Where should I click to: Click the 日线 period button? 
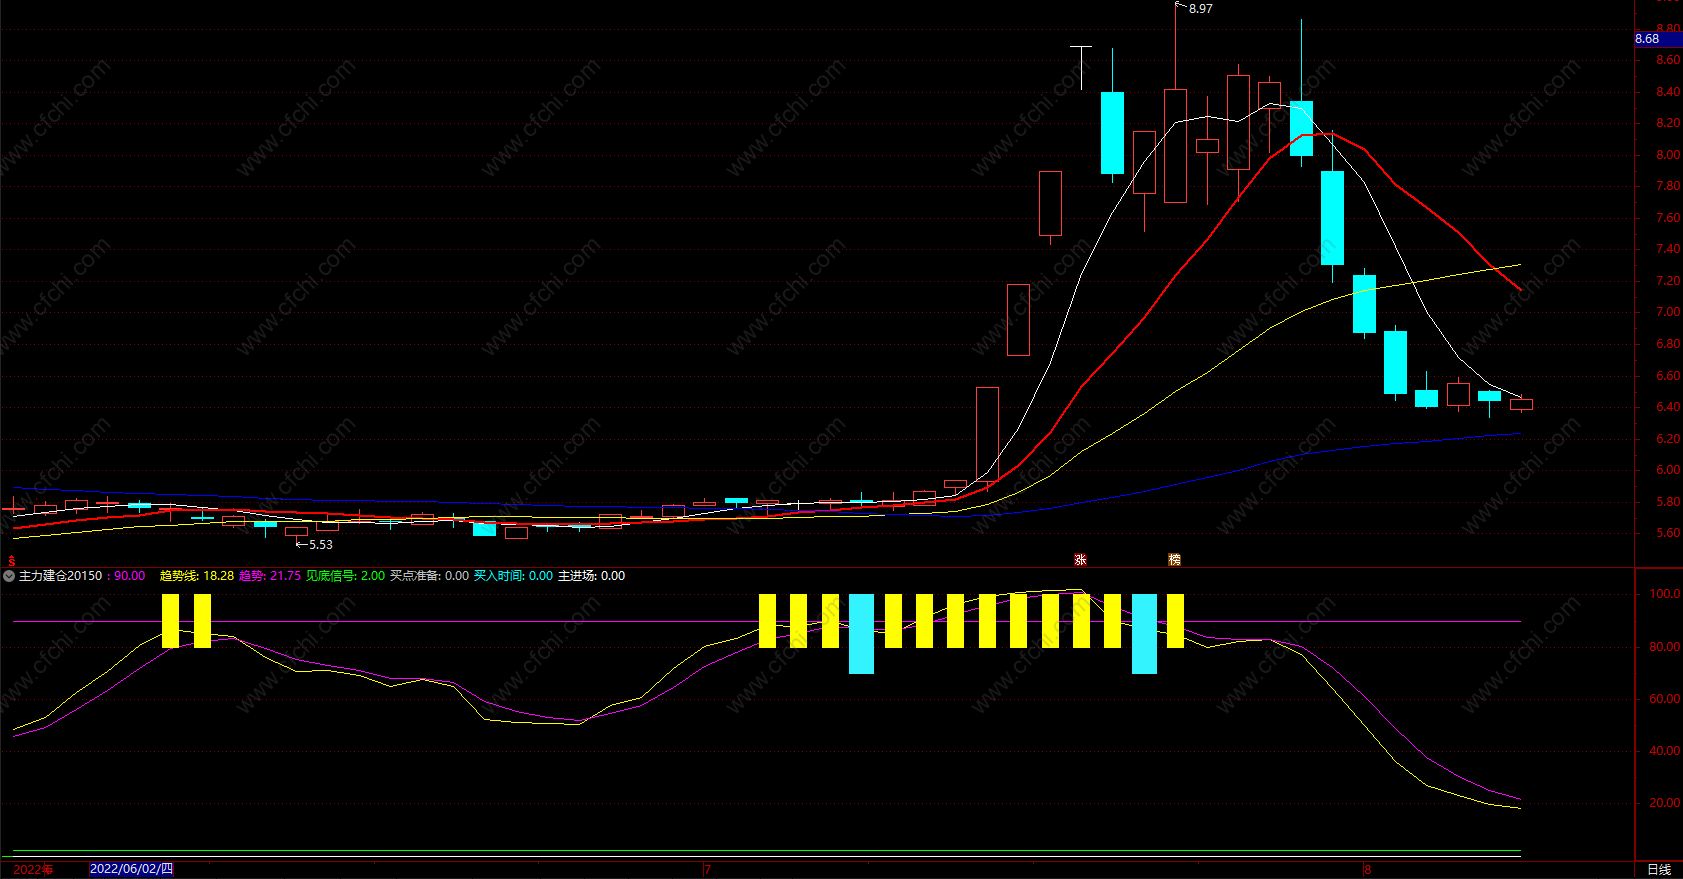1659,869
